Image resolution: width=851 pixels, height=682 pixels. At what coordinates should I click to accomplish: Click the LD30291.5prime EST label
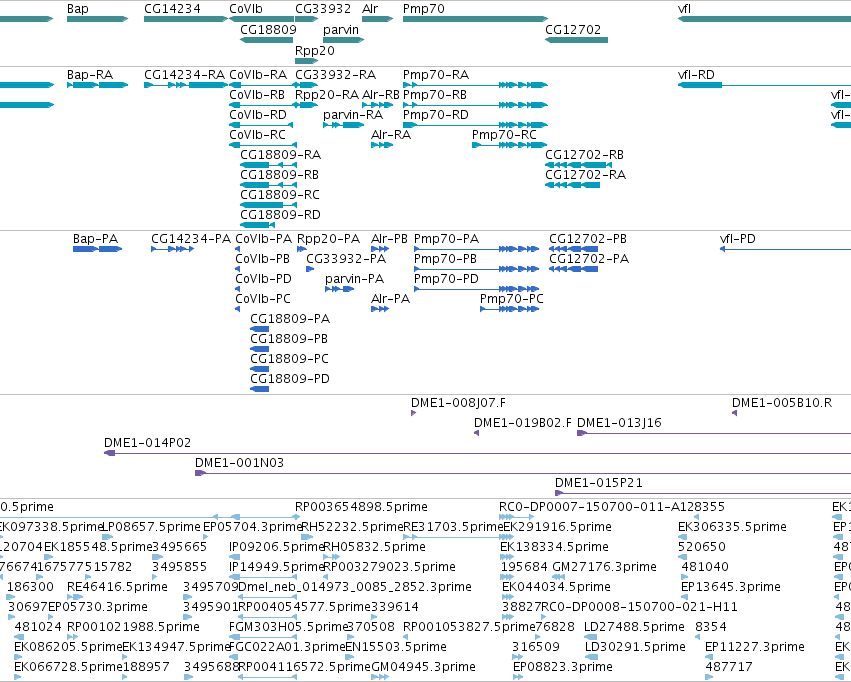(x=635, y=647)
